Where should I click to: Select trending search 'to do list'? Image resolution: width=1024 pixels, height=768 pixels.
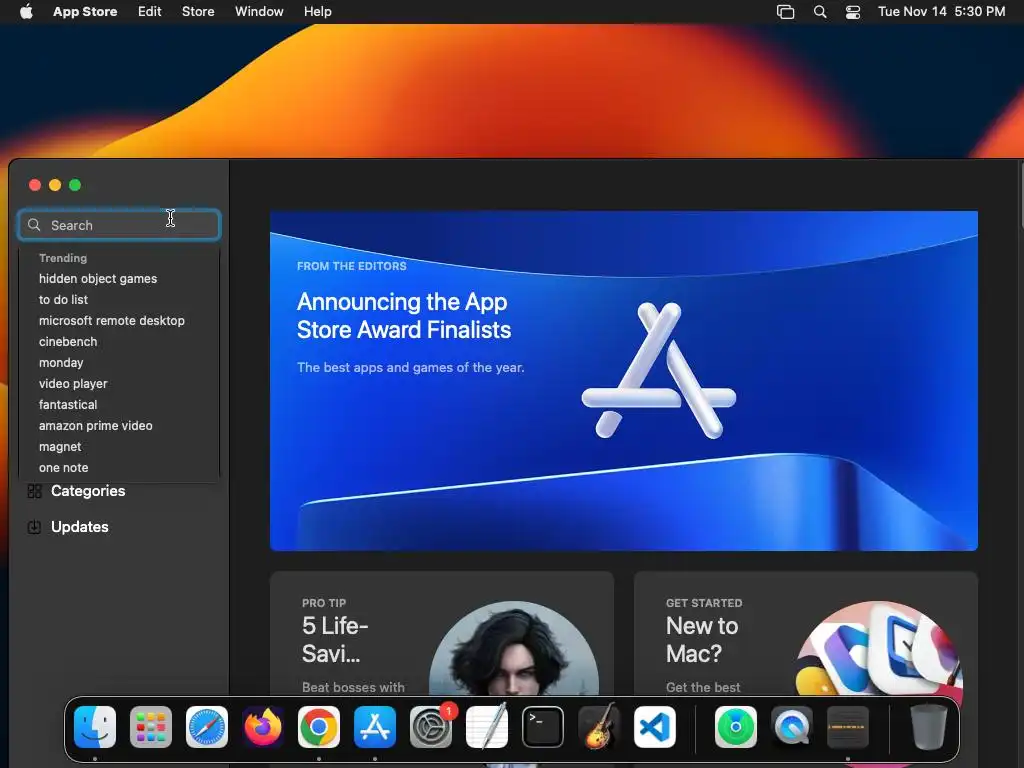pyautogui.click(x=63, y=300)
